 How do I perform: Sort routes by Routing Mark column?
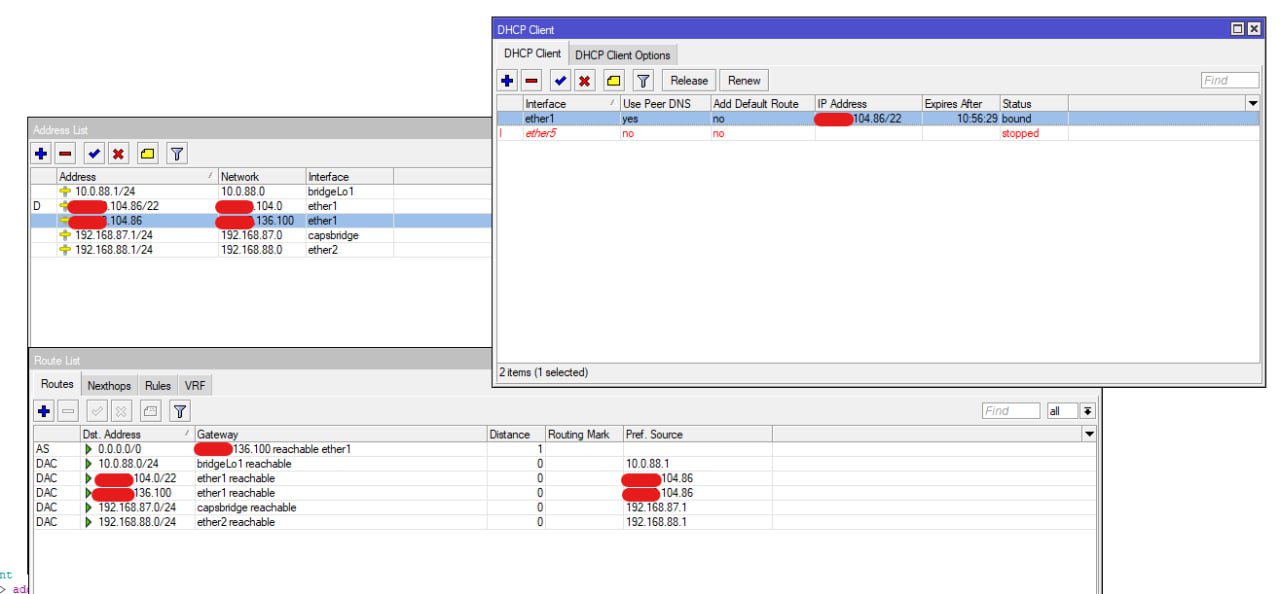[x=583, y=434]
